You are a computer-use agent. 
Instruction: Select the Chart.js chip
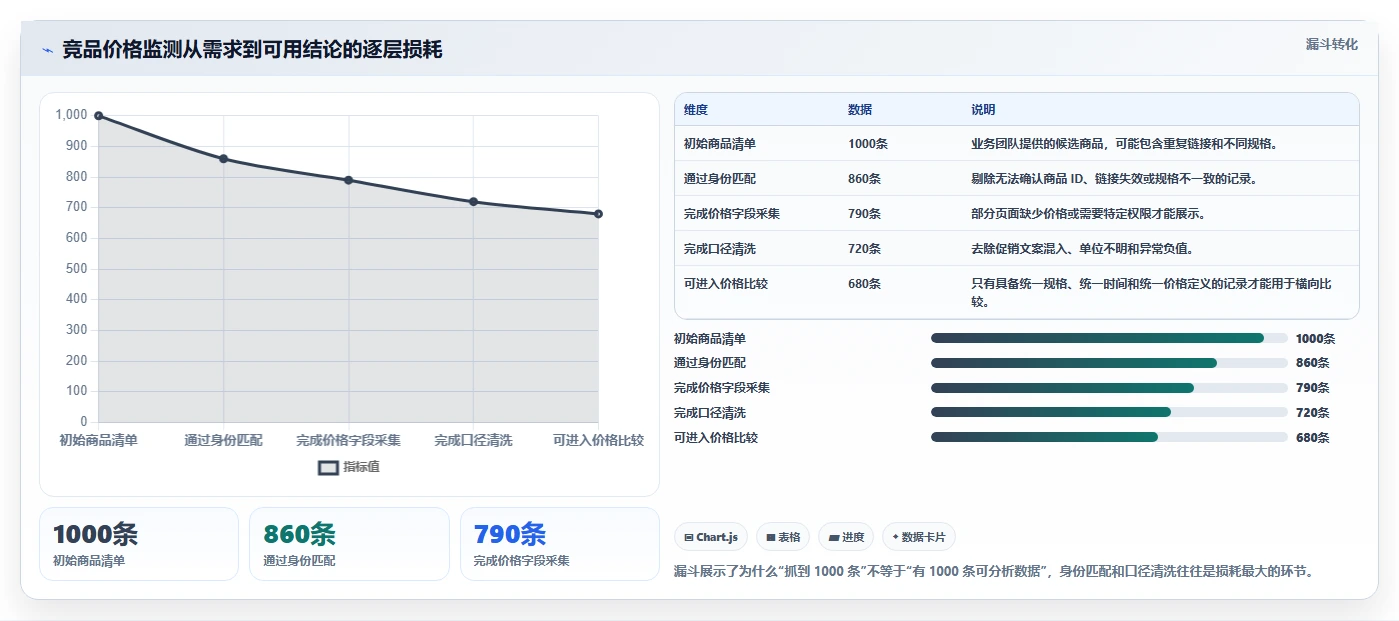(710, 537)
